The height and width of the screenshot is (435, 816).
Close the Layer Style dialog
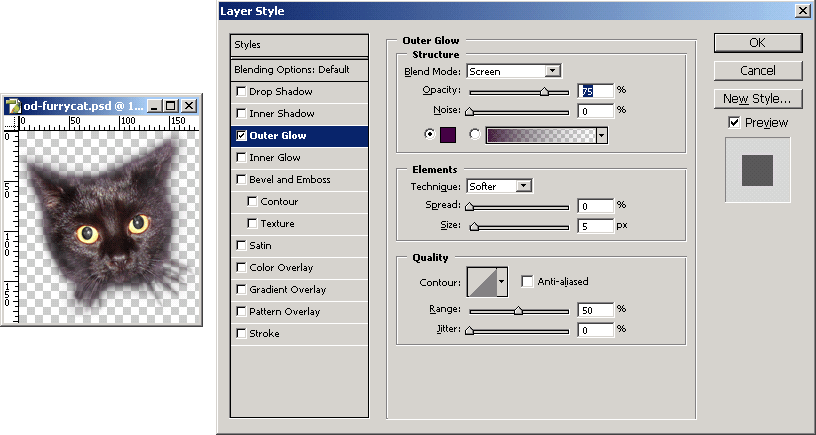tap(803, 10)
